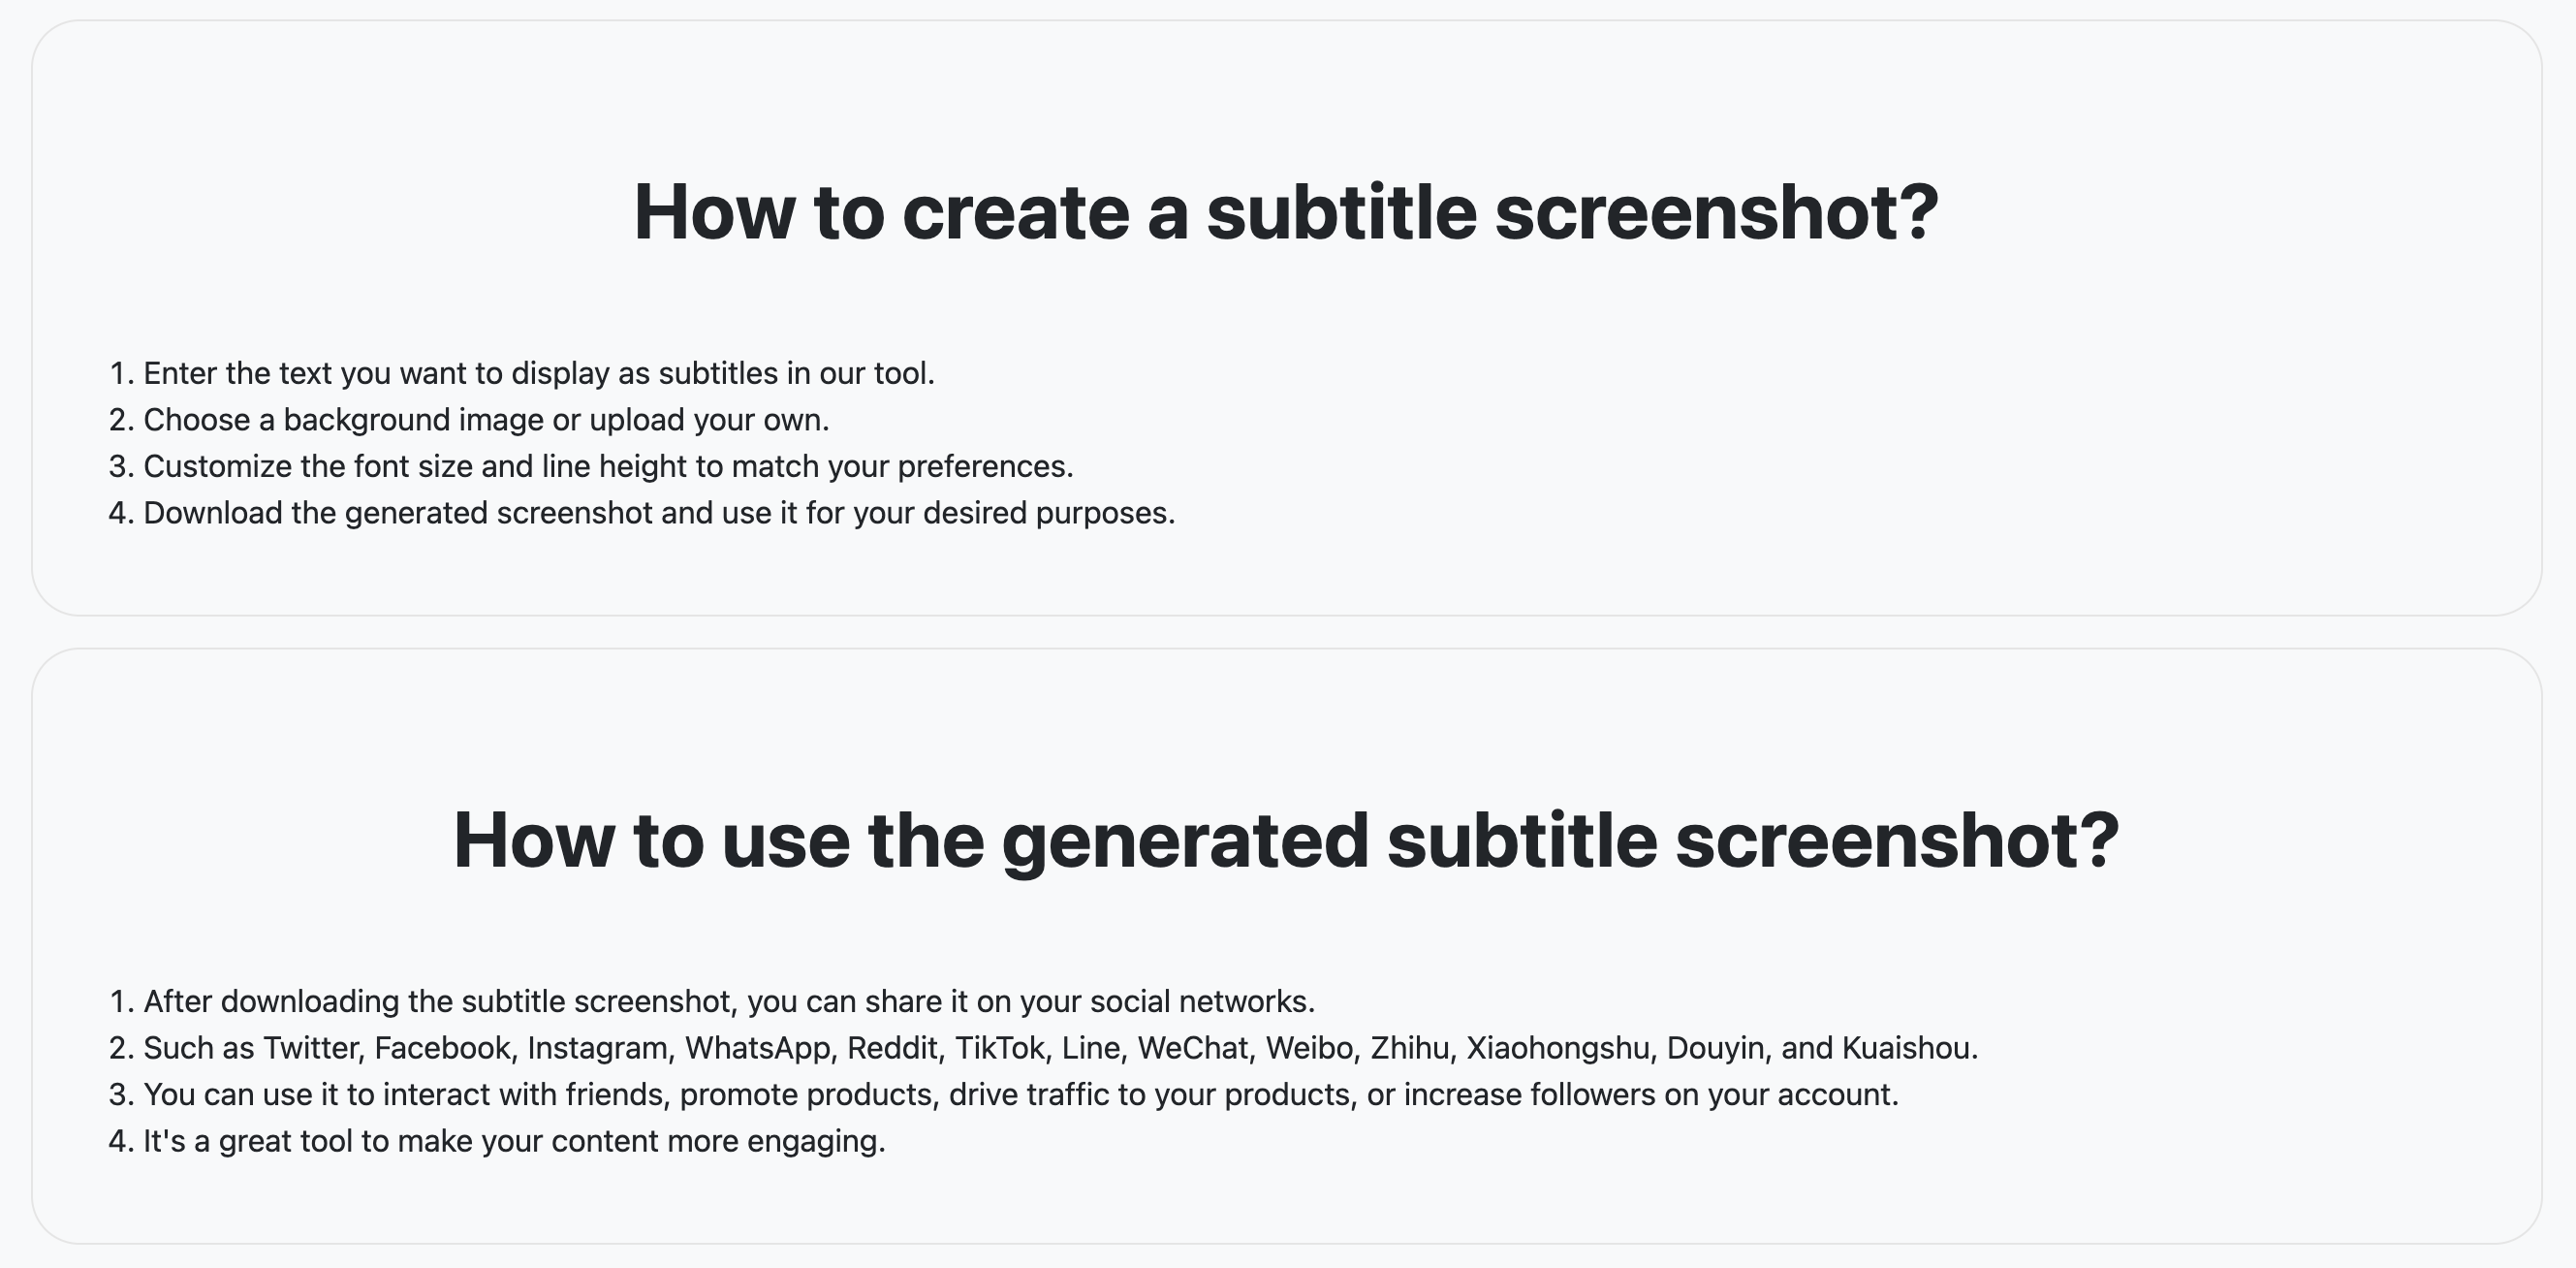The width and height of the screenshot is (2576, 1268).
Task: Click the 'It's a great tool' list item
Action: pos(514,1141)
